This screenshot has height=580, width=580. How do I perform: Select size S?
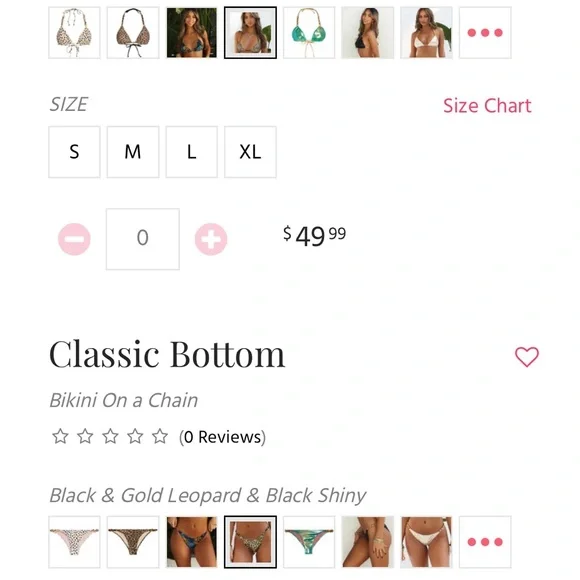[74, 152]
